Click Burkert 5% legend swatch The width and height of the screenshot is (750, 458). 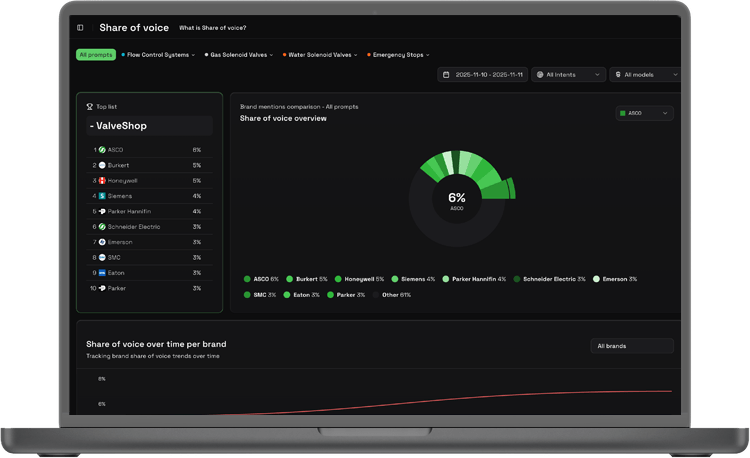tap(289, 279)
